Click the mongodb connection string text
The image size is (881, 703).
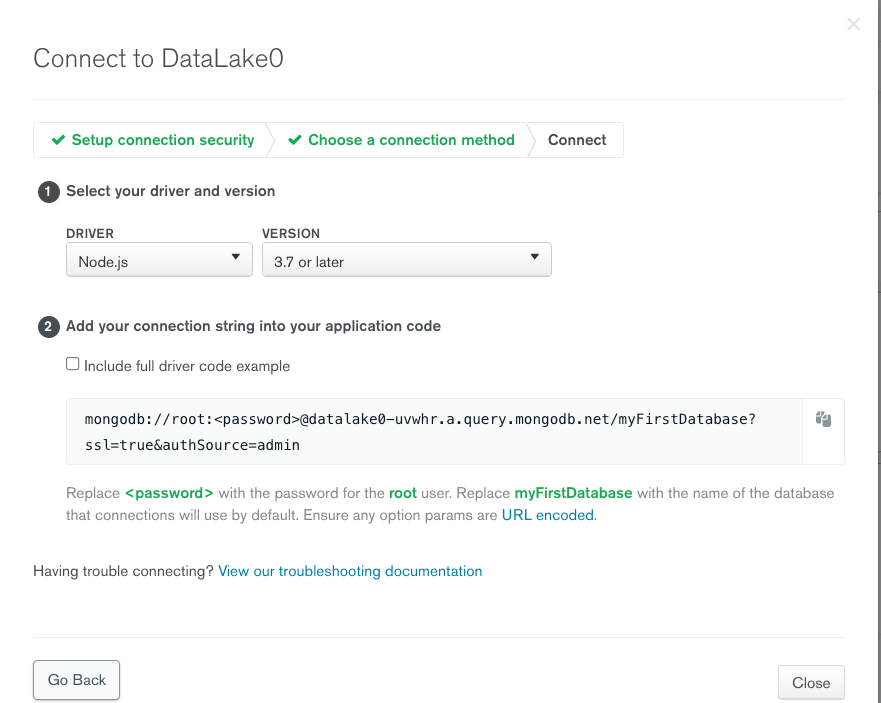tap(420, 432)
